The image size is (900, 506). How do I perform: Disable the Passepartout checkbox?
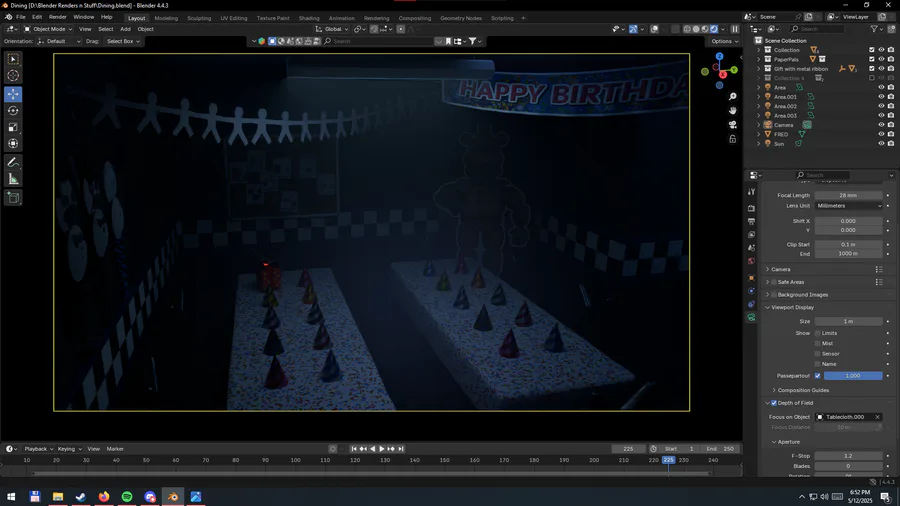tap(817, 376)
